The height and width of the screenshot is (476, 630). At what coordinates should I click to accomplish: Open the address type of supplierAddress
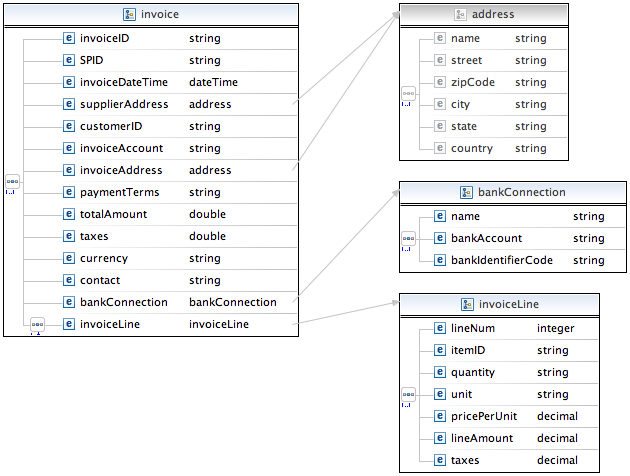[210, 104]
